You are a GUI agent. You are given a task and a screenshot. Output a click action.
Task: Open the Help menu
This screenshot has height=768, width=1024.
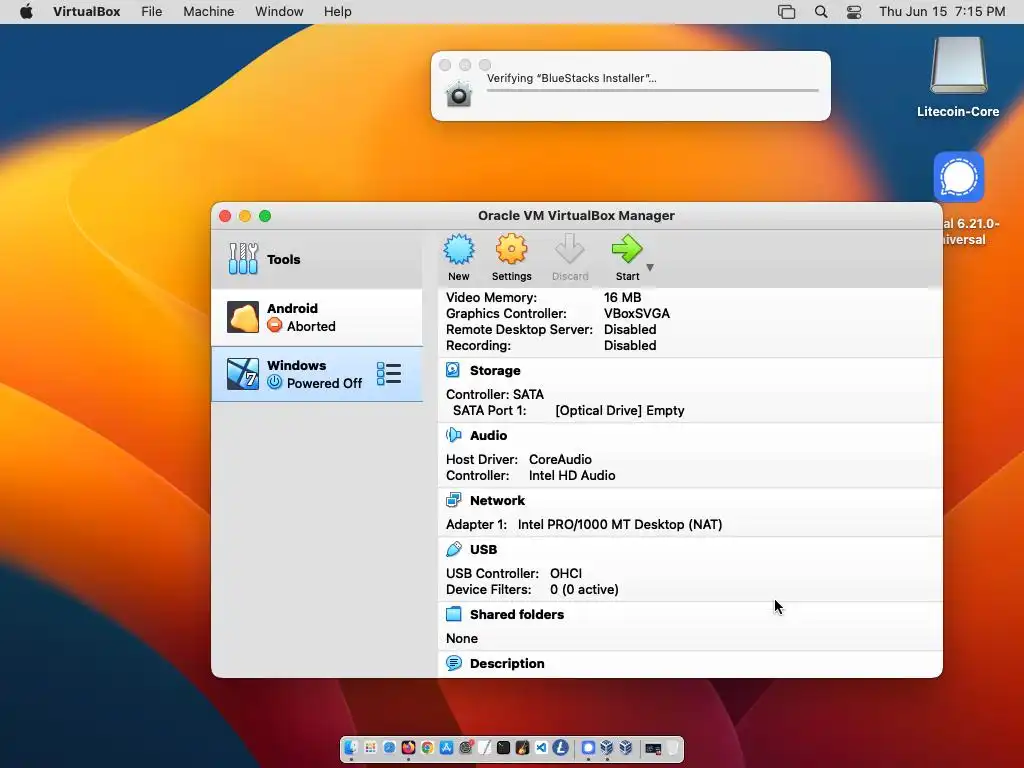(338, 11)
